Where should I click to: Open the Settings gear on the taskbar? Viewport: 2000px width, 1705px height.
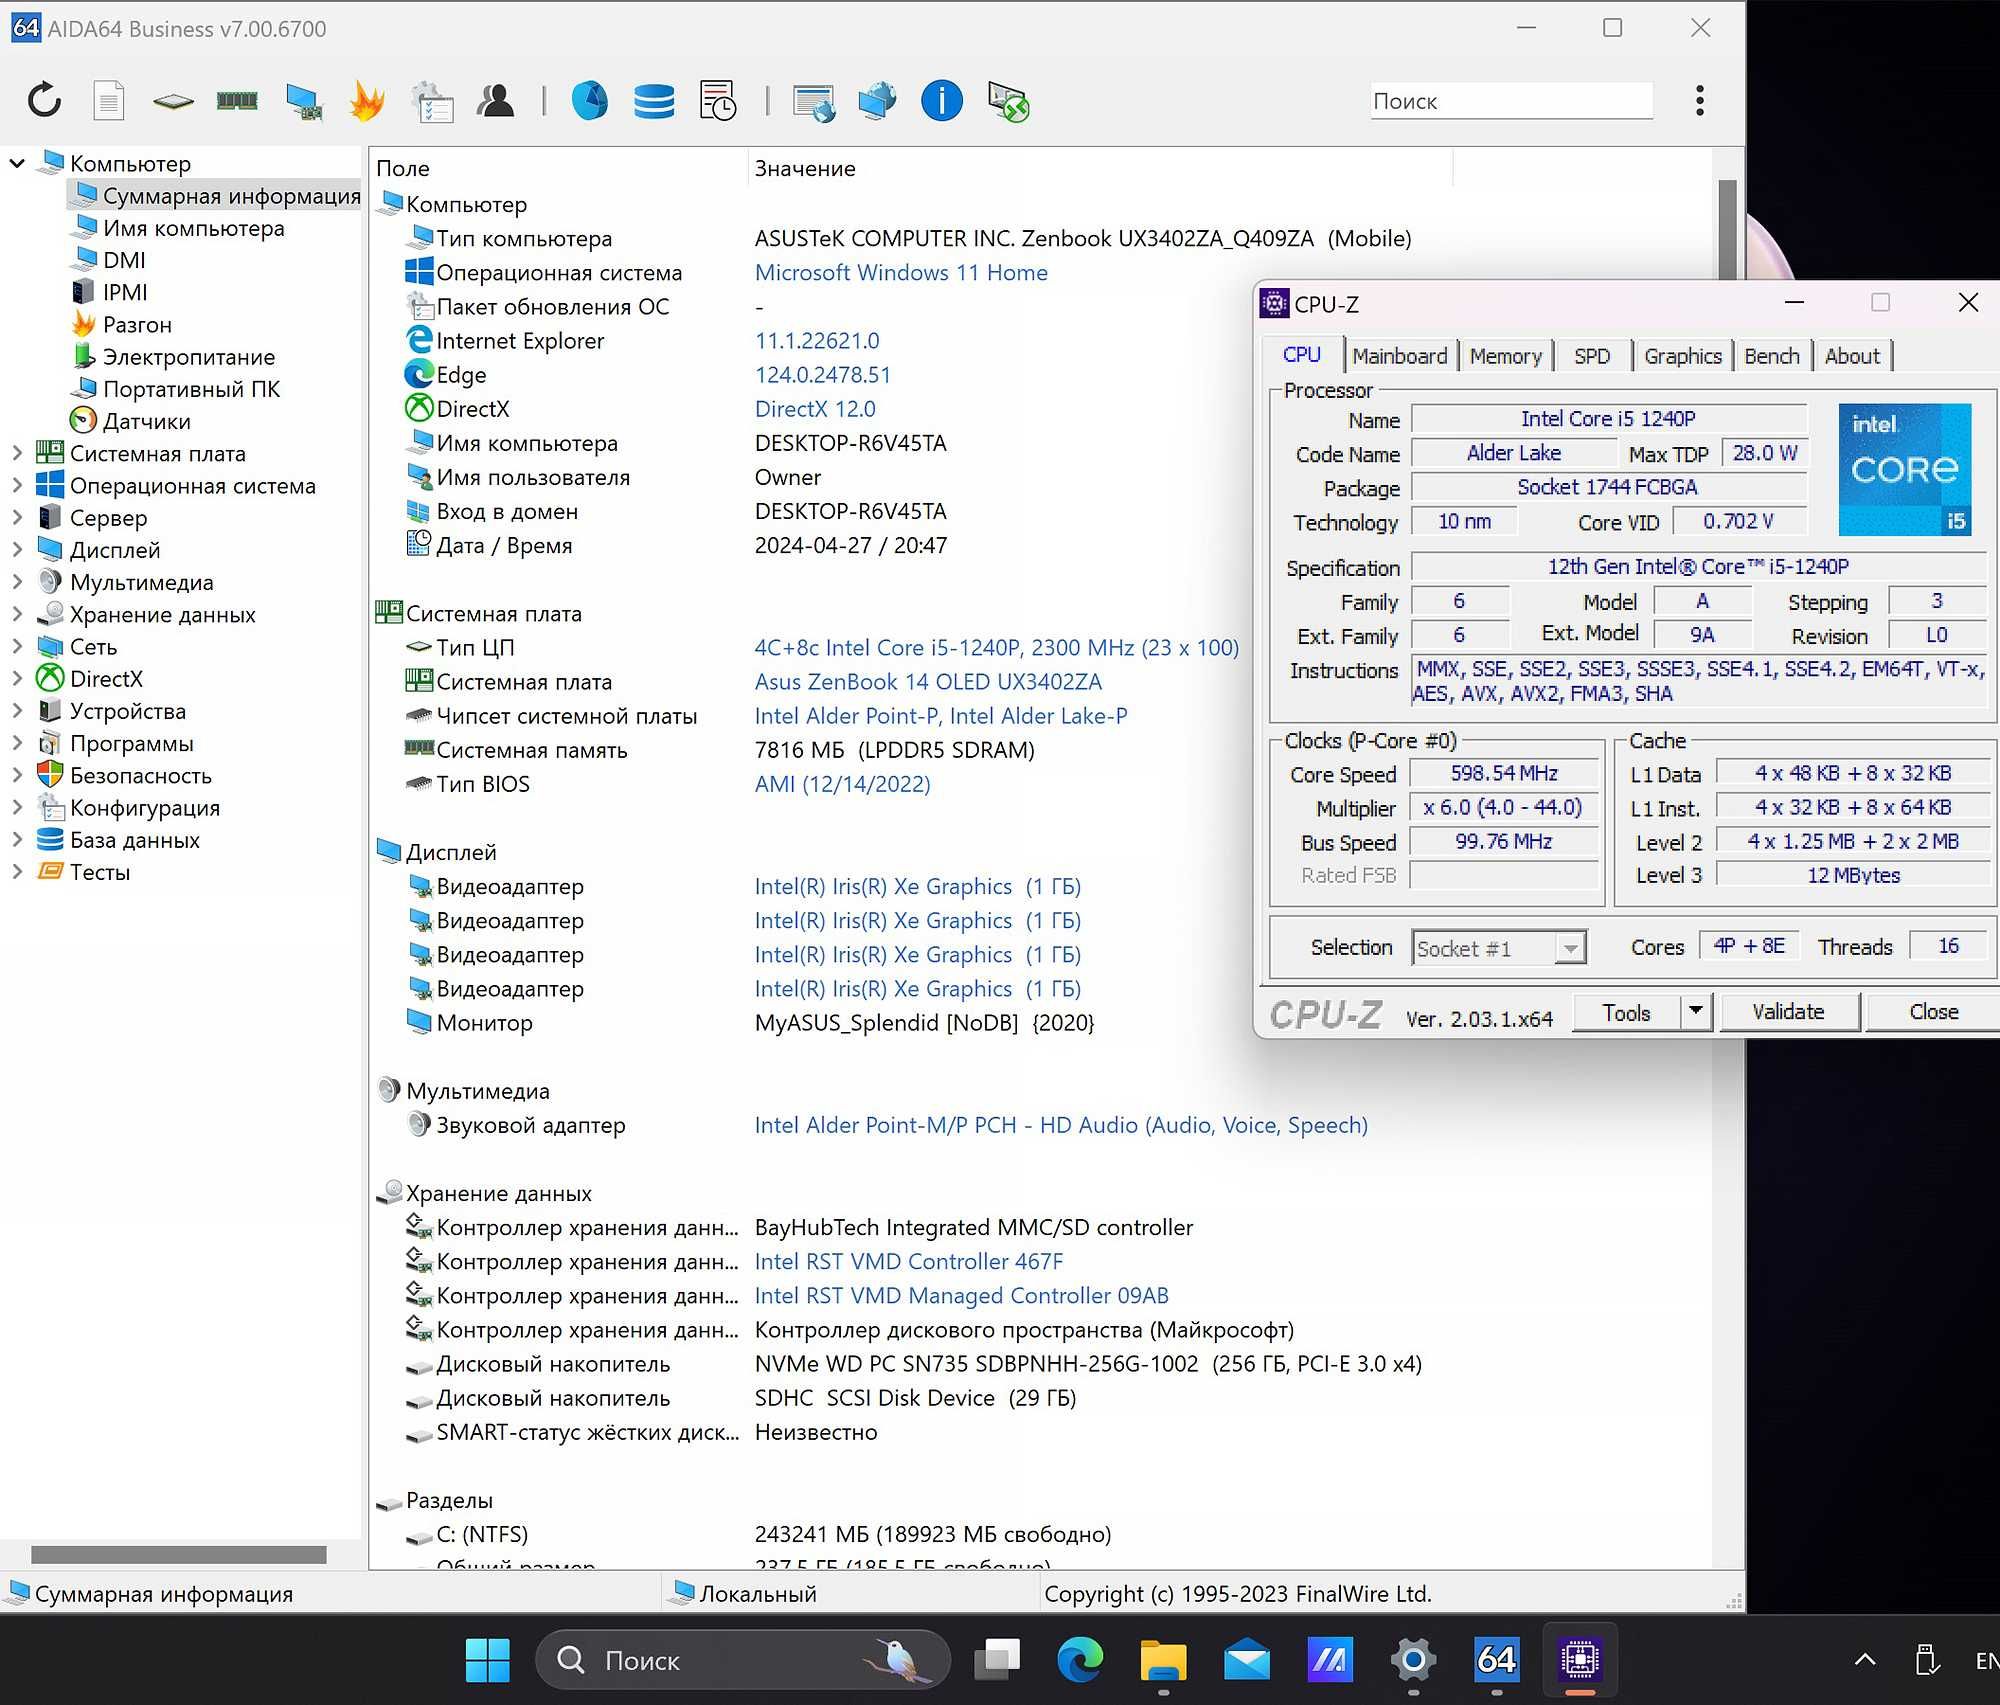[x=1413, y=1661]
